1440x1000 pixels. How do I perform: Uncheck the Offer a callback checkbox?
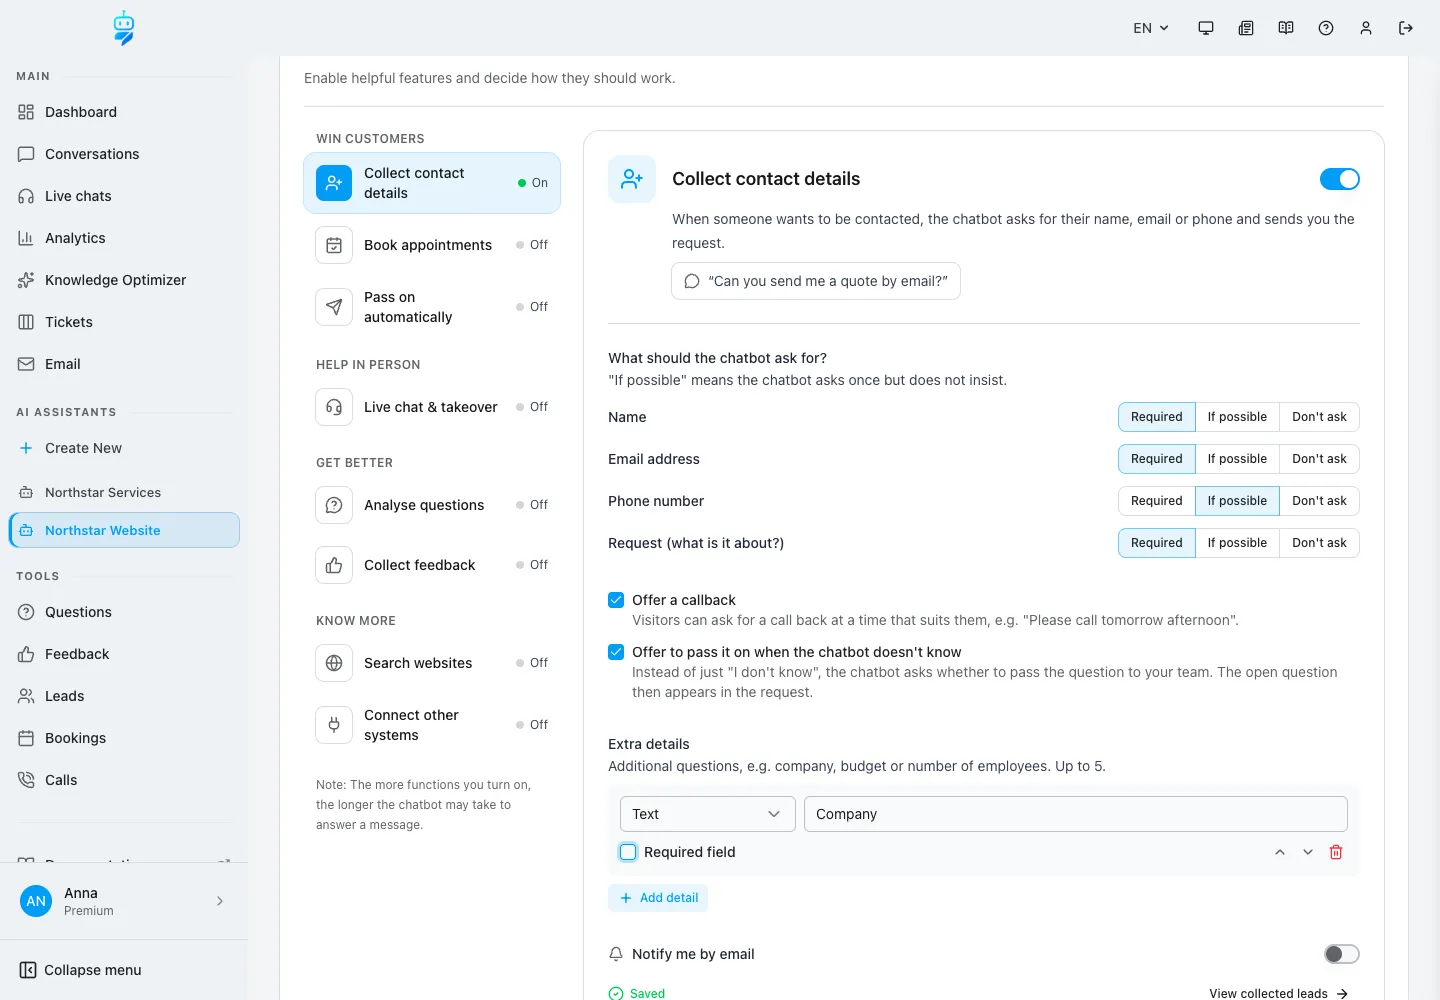[616, 600]
